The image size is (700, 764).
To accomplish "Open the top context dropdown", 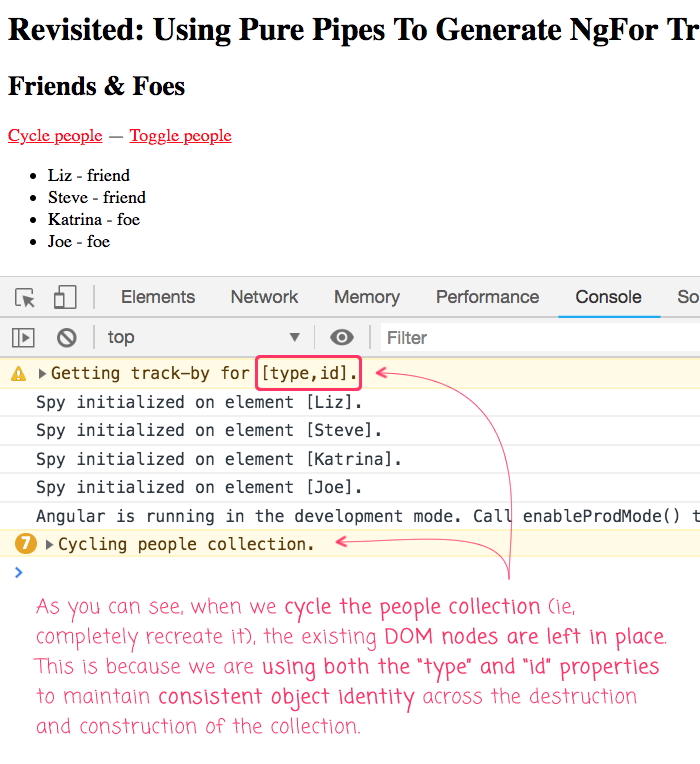I will pos(204,337).
